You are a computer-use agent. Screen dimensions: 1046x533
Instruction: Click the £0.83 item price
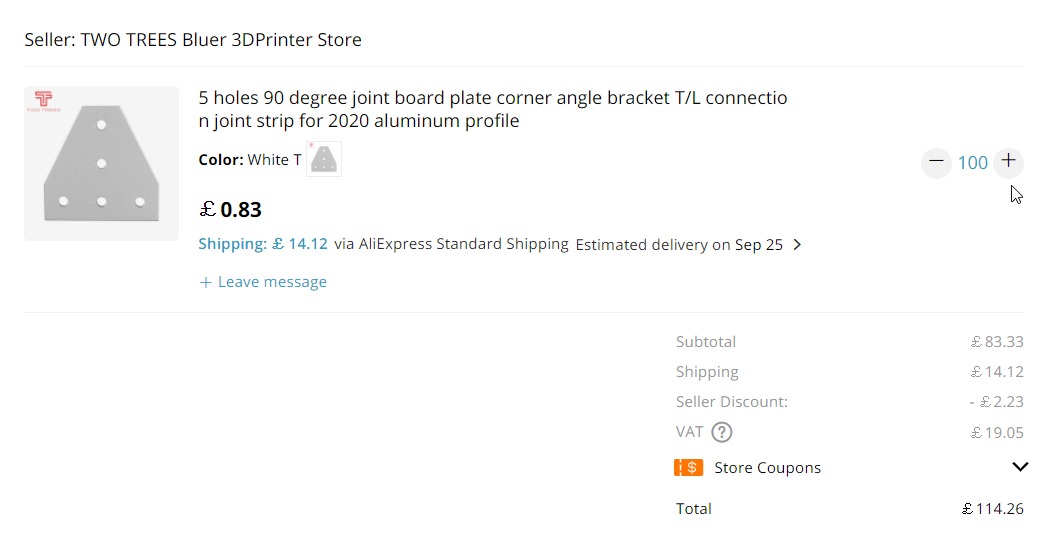click(231, 210)
